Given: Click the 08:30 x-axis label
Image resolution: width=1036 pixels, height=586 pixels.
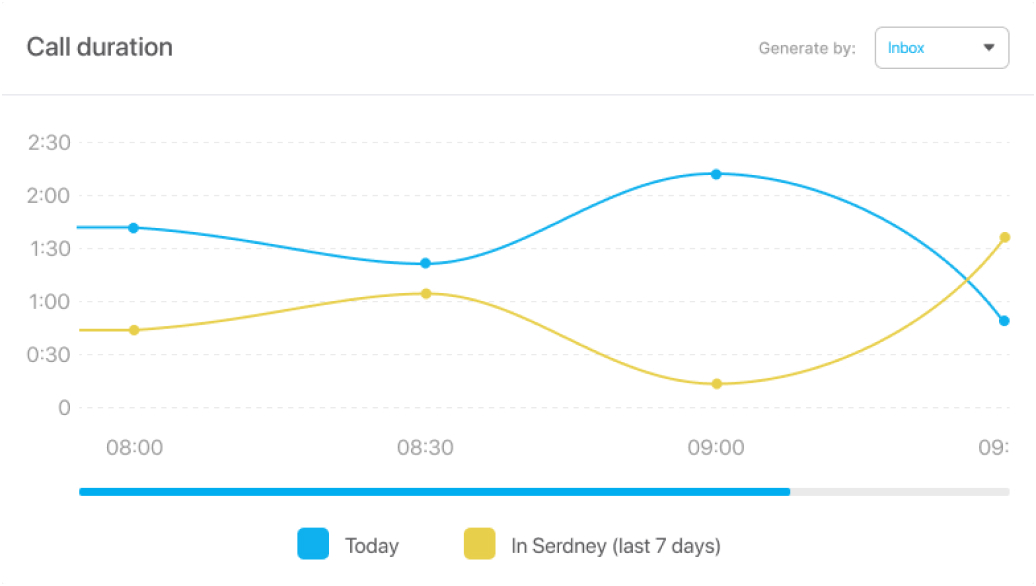Looking at the screenshot, I should pos(425,448).
